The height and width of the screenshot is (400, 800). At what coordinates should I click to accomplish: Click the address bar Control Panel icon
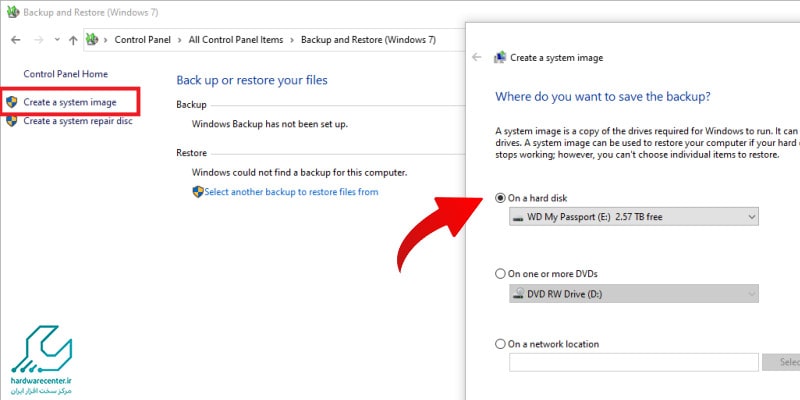[92, 39]
